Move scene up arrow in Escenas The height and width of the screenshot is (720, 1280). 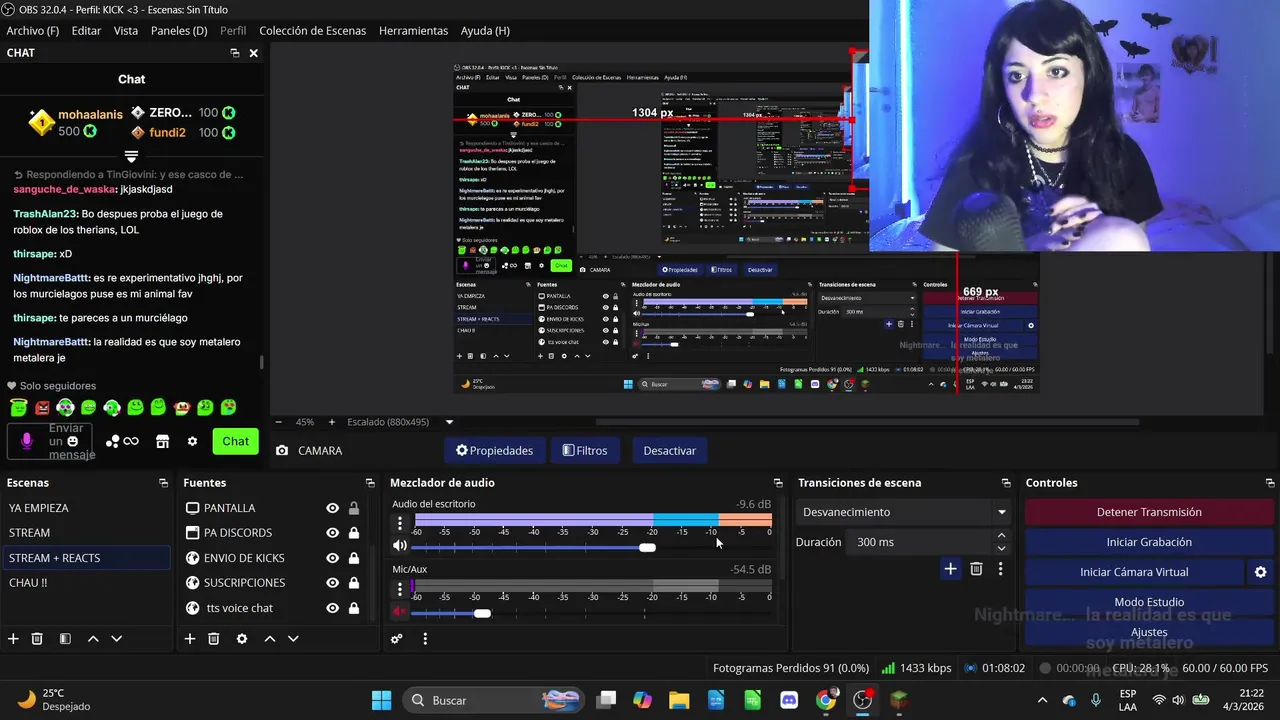click(93, 639)
